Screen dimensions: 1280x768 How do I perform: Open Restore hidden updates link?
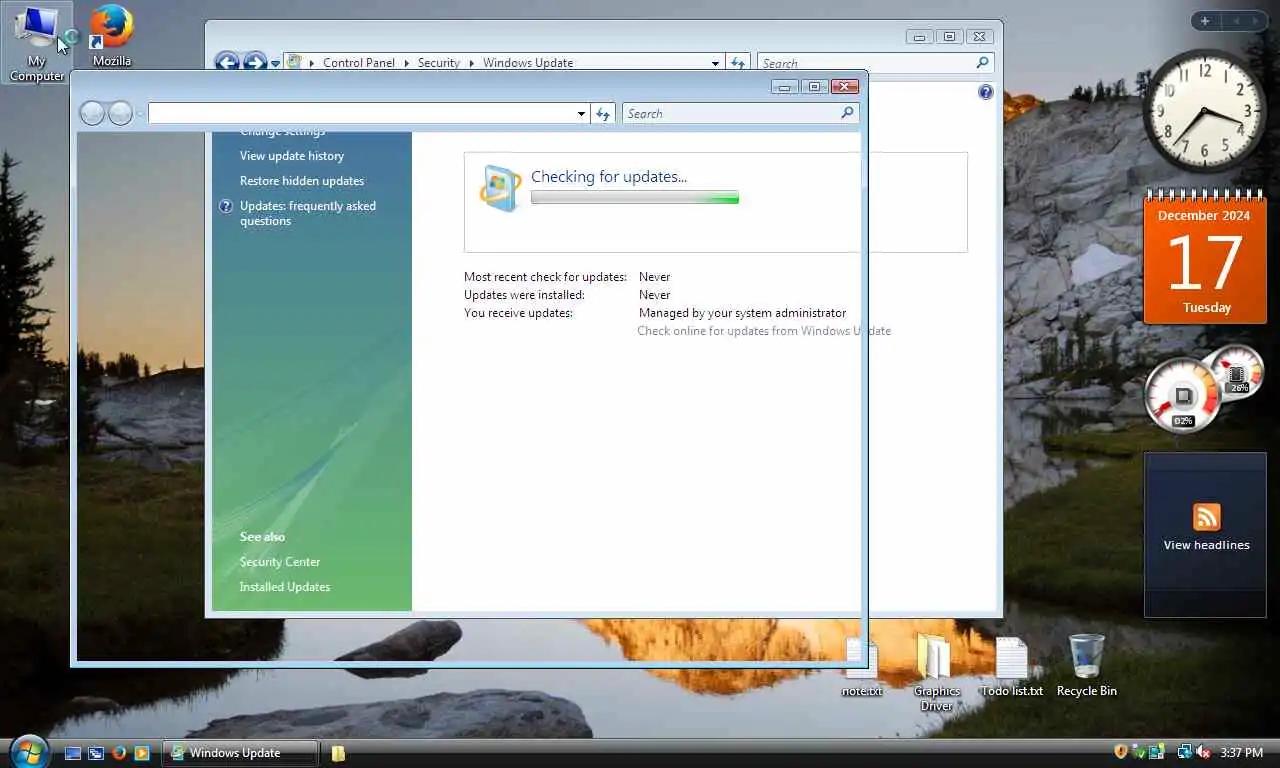tap(302, 181)
